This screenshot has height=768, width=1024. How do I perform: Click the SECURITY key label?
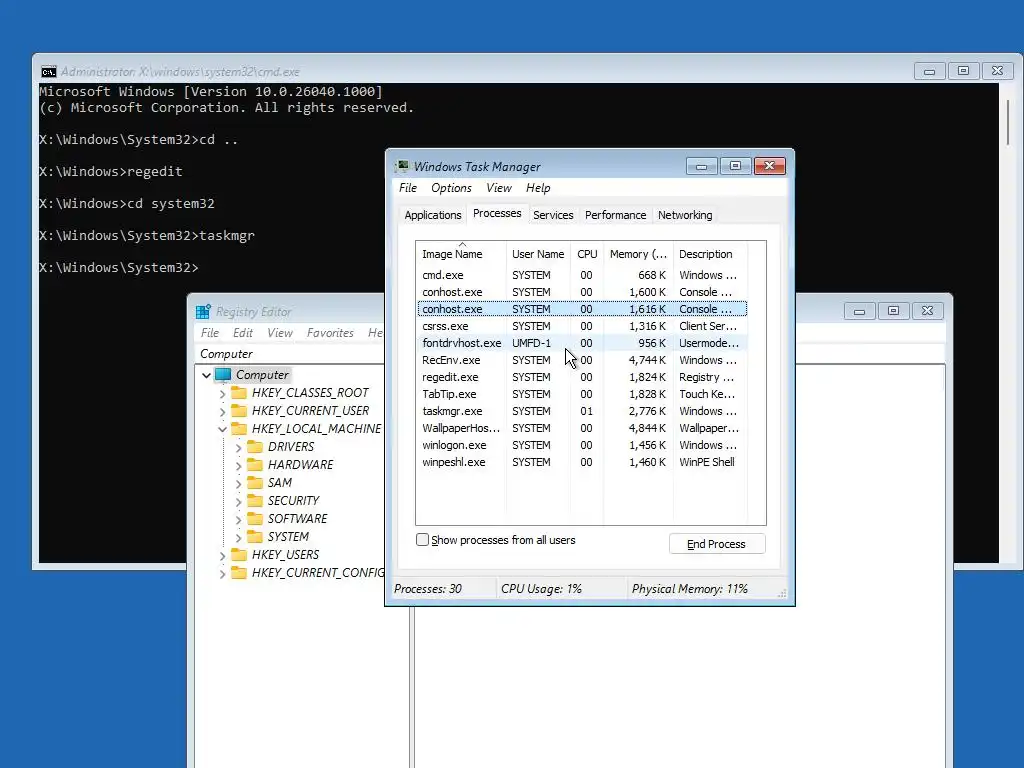pyautogui.click(x=293, y=500)
